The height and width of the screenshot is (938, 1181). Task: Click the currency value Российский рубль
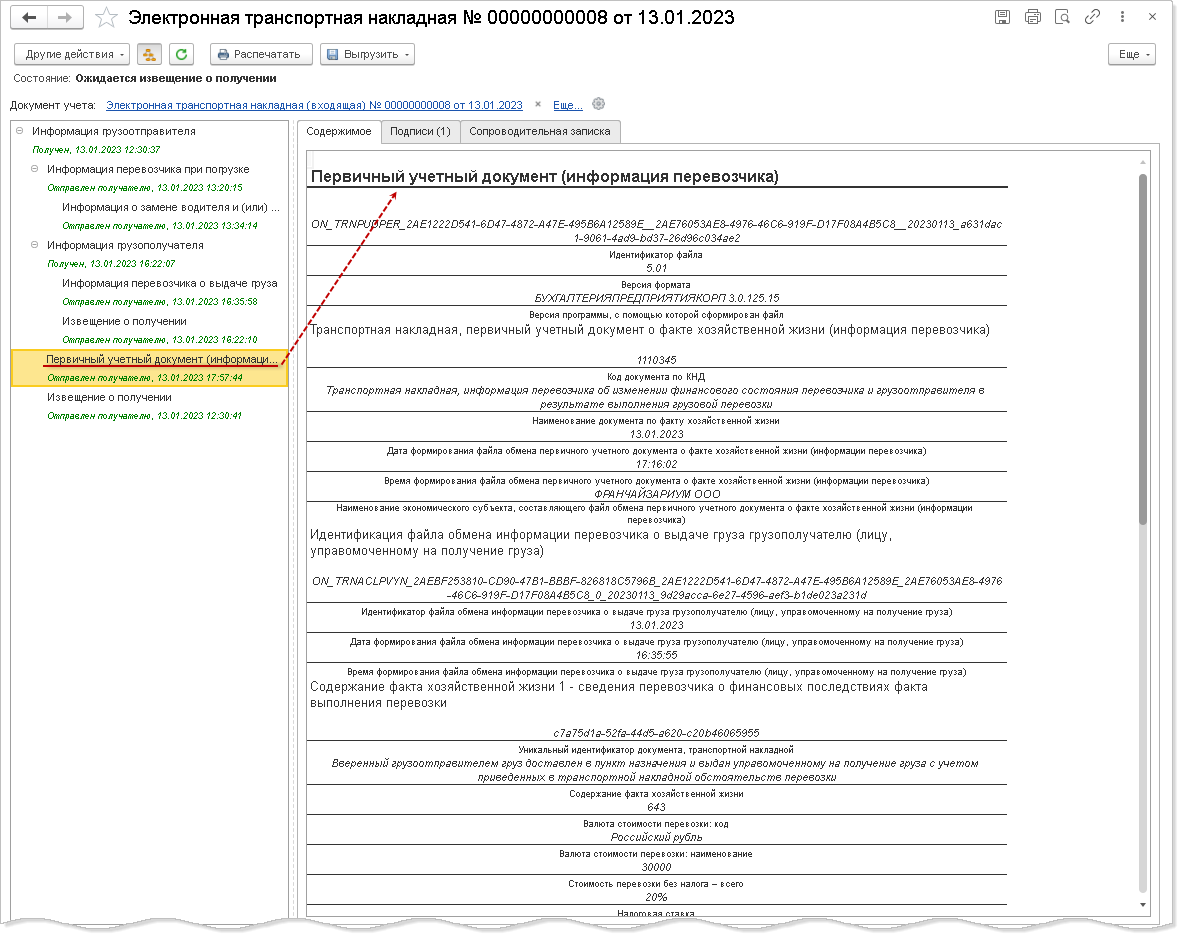[657, 837]
